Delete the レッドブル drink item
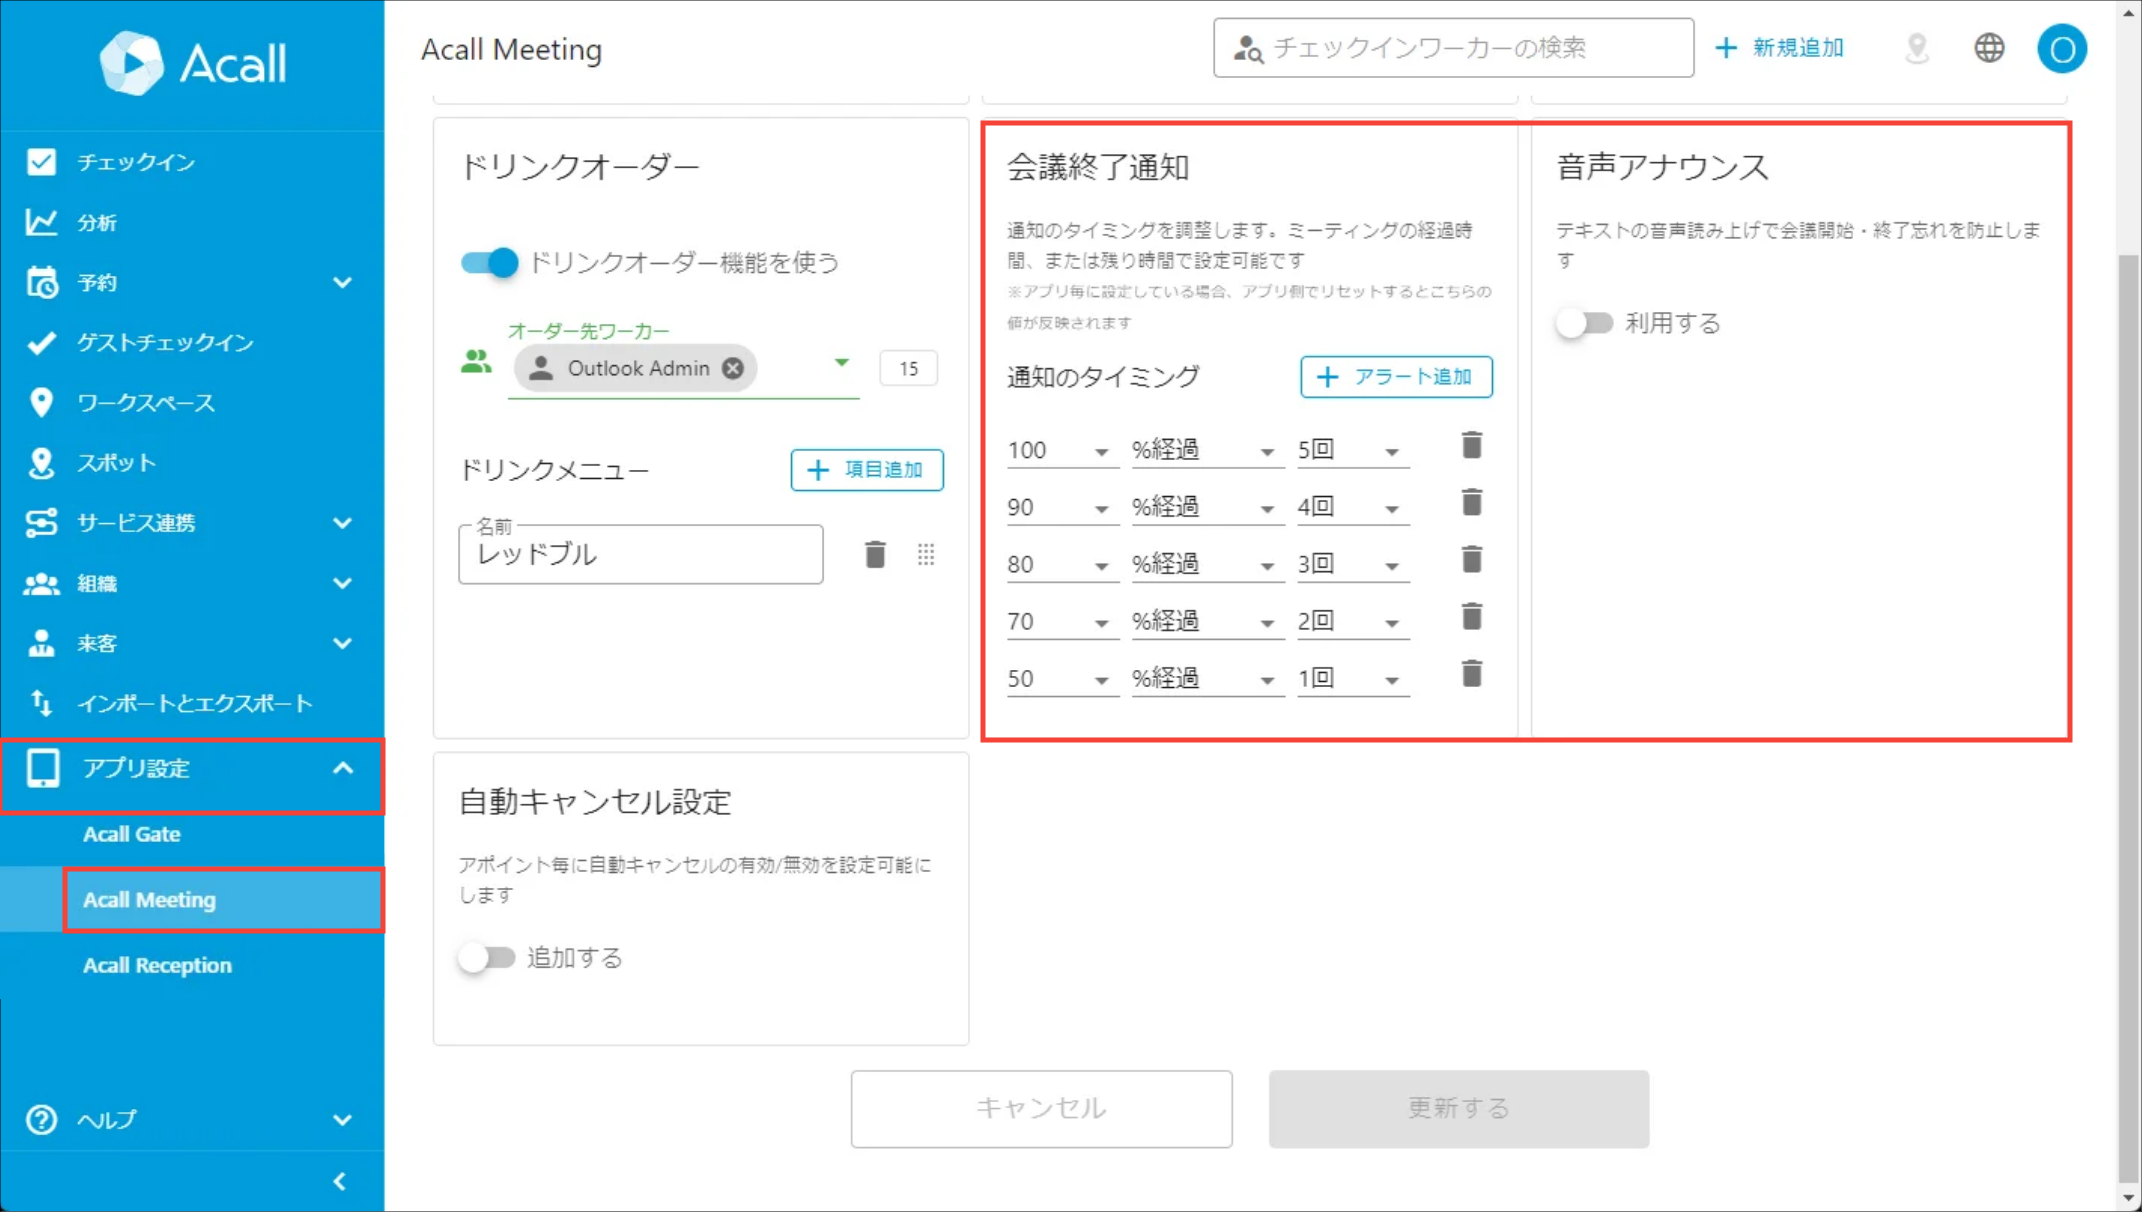This screenshot has height=1212, width=2142. click(x=875, y=554)
